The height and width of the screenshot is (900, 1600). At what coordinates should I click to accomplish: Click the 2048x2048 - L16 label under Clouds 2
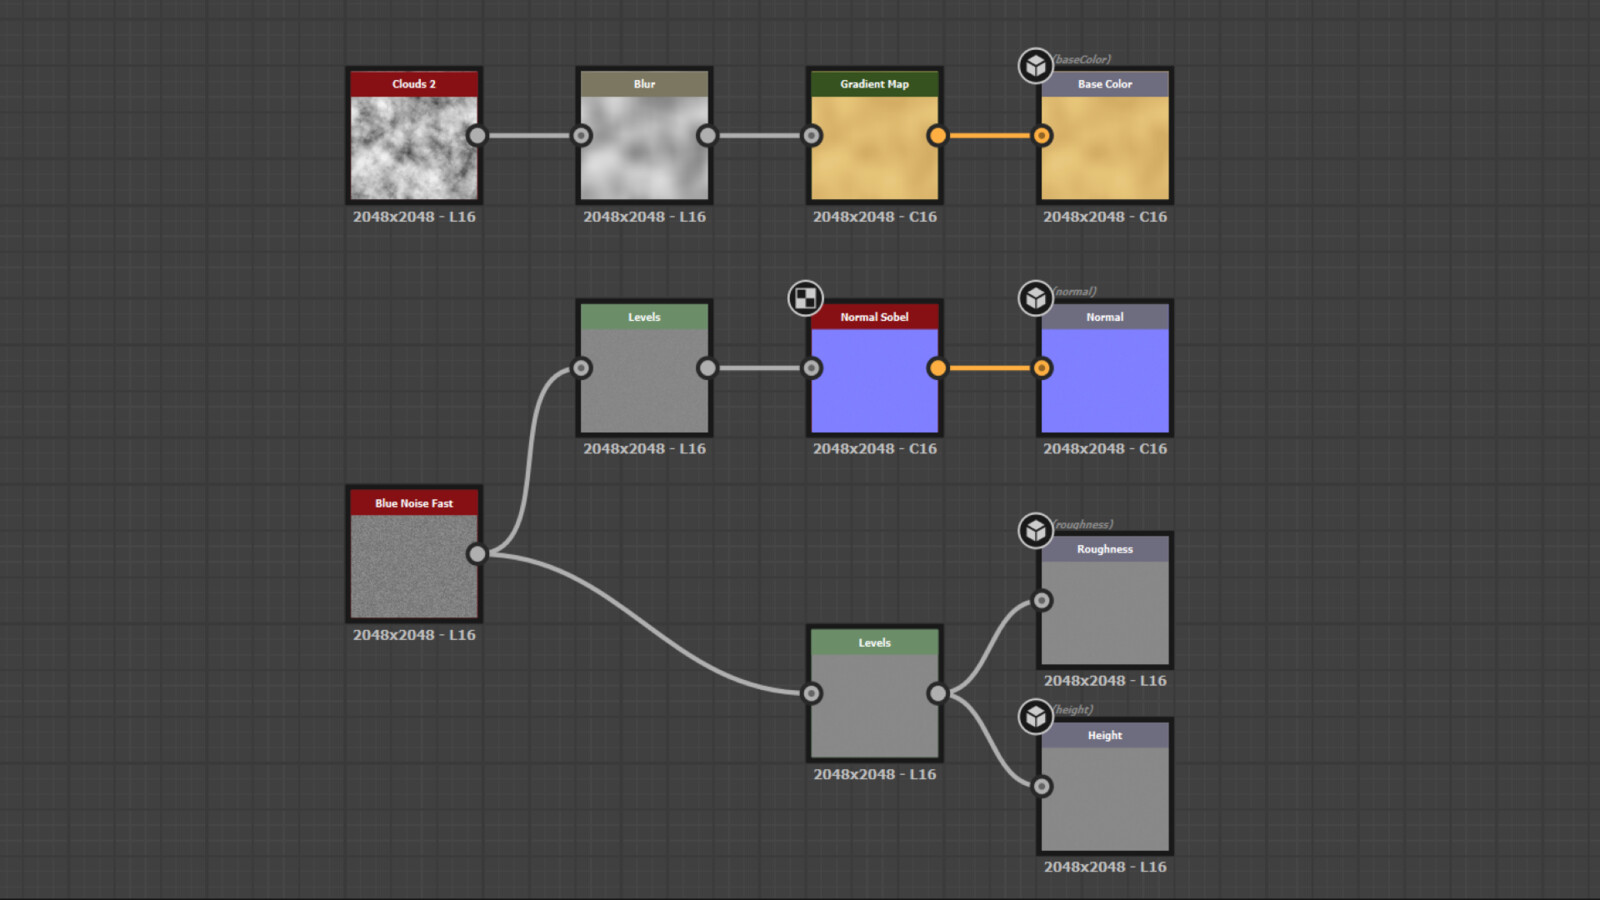[x=414, y=216]
